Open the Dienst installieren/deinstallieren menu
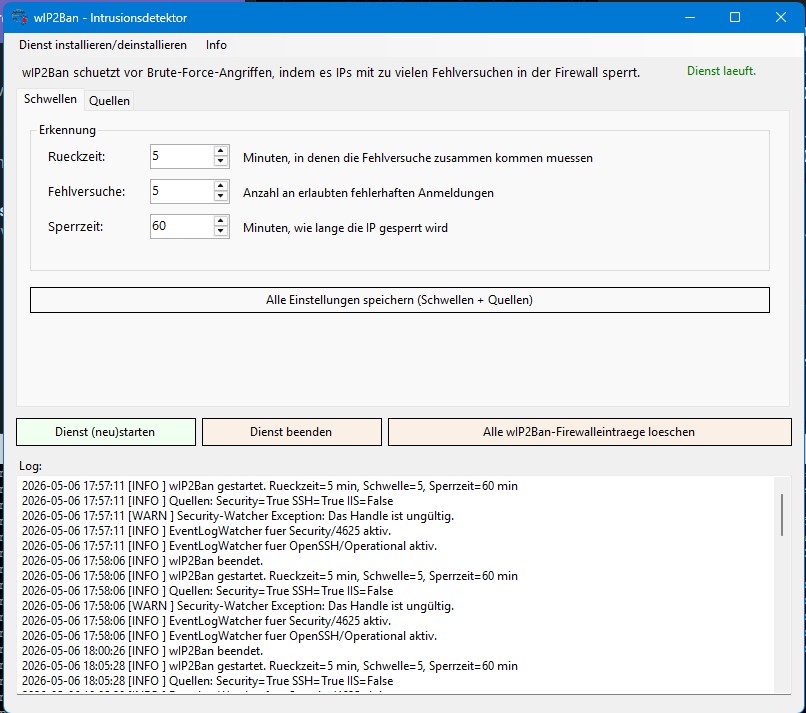The image size is (806, 713). click(x=103, y=45)
